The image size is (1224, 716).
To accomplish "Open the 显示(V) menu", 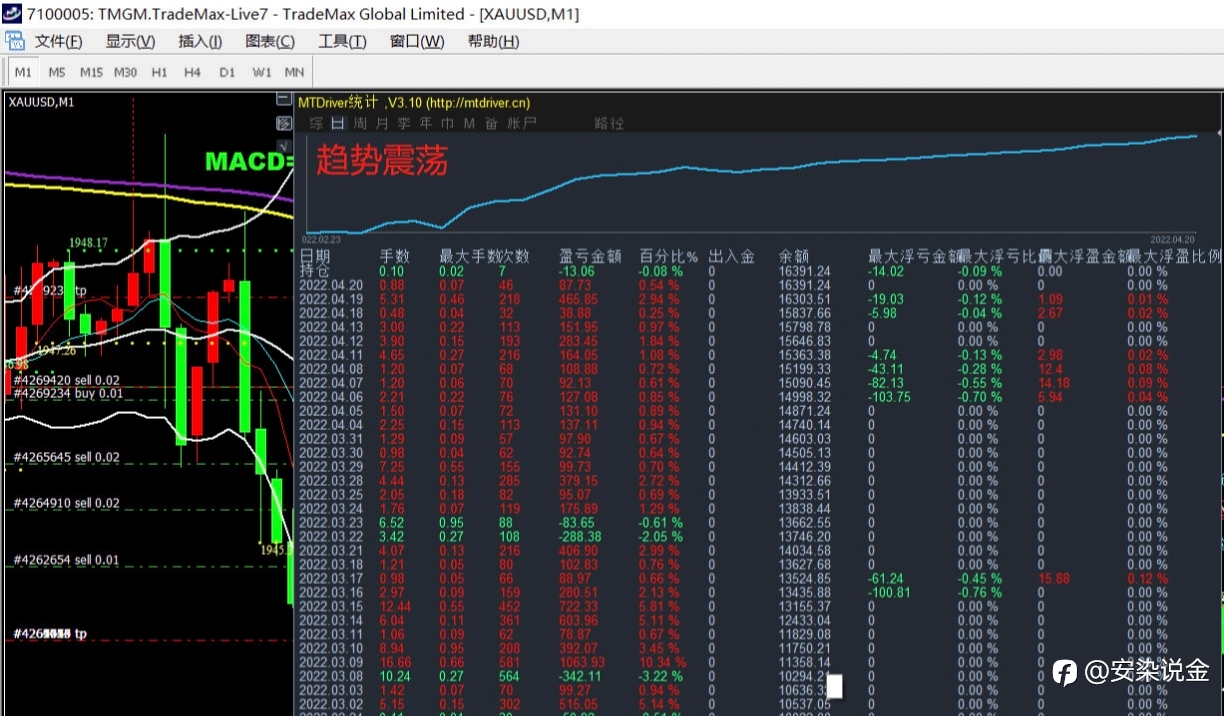I will 130,41.
